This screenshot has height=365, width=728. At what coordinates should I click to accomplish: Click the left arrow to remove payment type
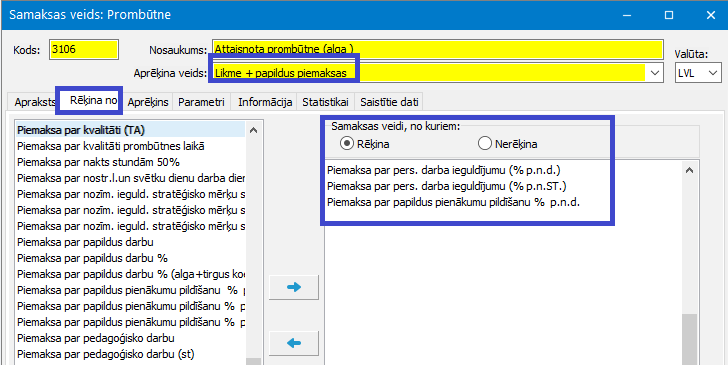click(293, 343)
